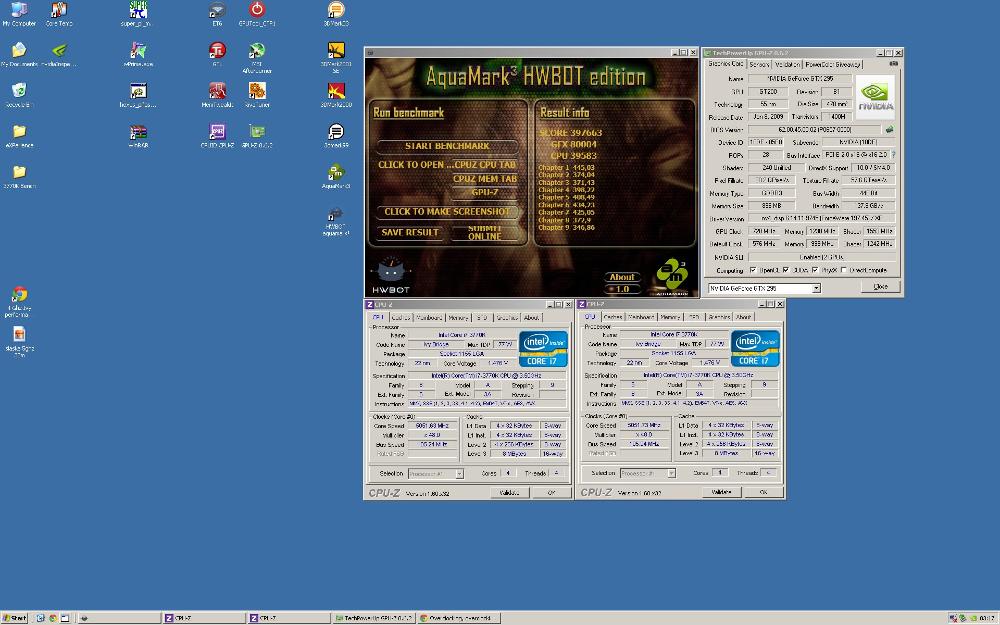This screenshot has width=1000, height=625.
Task: Click the Close button in GPU-Z
Action: 880,287
